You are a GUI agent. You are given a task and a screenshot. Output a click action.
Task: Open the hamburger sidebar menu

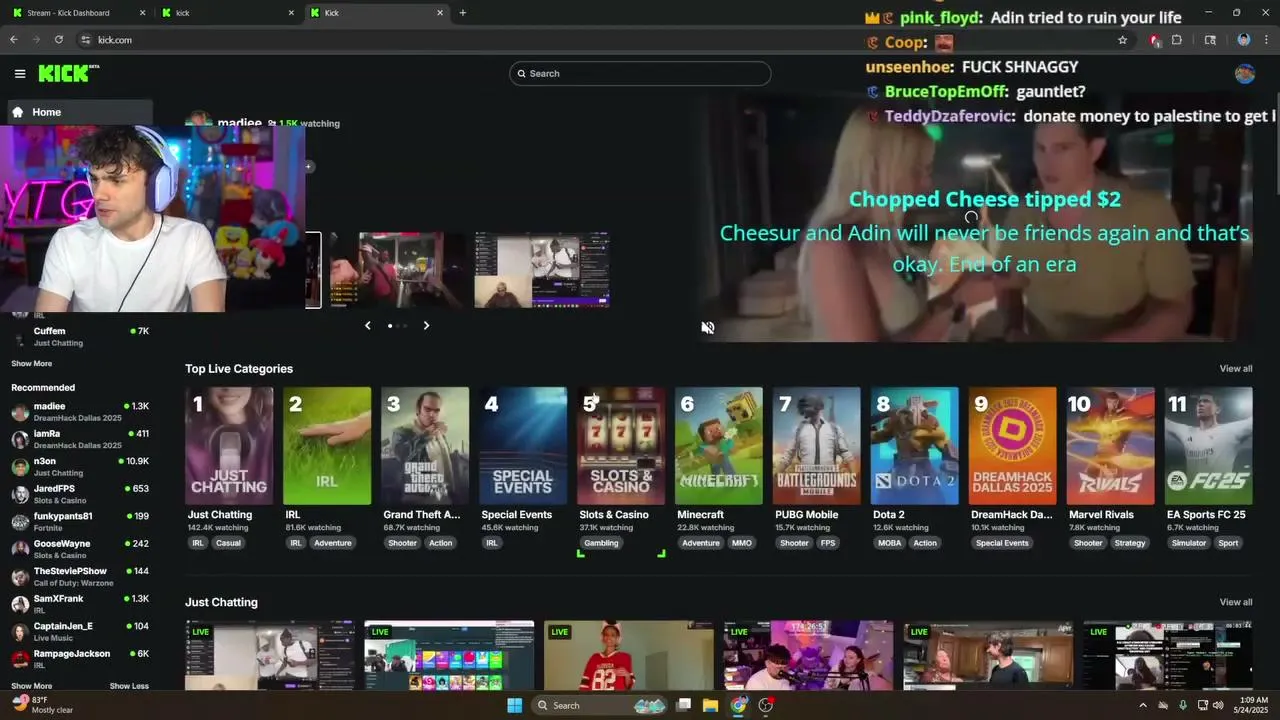(20, 73)
